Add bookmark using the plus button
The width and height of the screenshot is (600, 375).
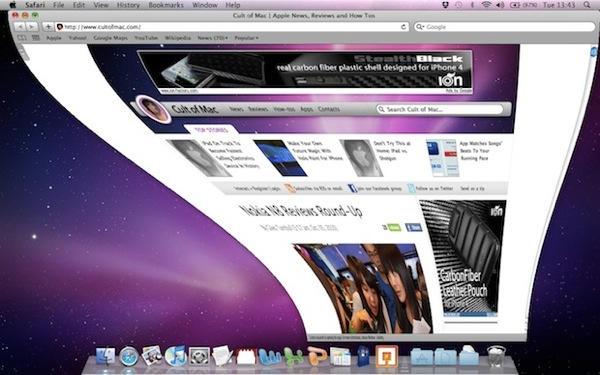coord(48,27)
